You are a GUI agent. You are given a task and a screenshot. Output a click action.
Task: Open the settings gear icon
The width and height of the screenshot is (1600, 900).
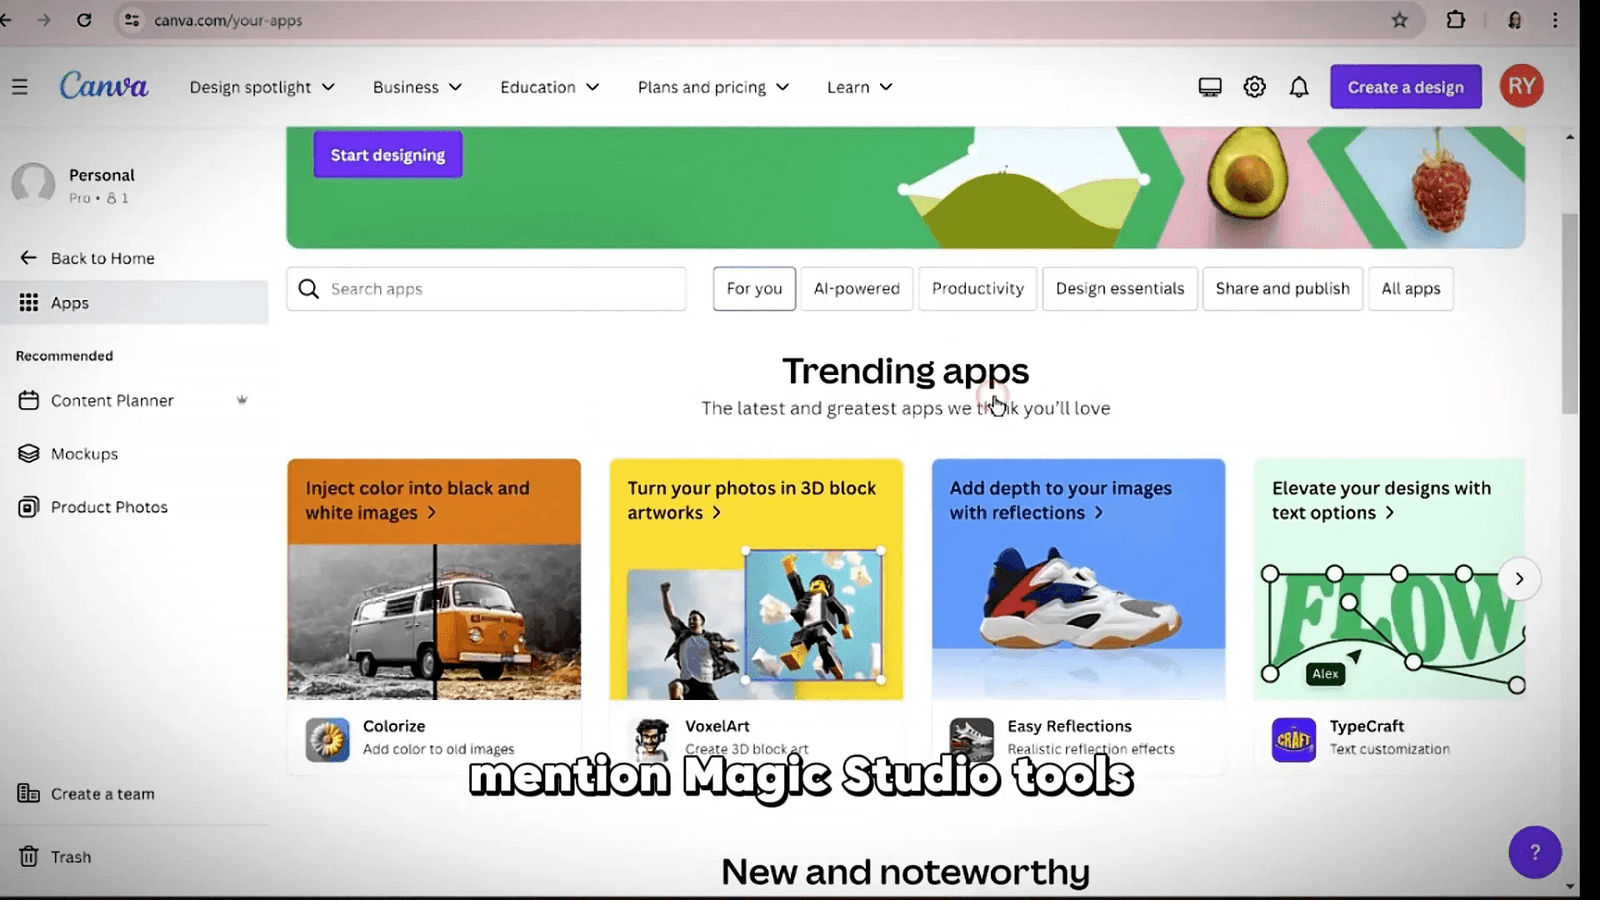click(1254, 87)
